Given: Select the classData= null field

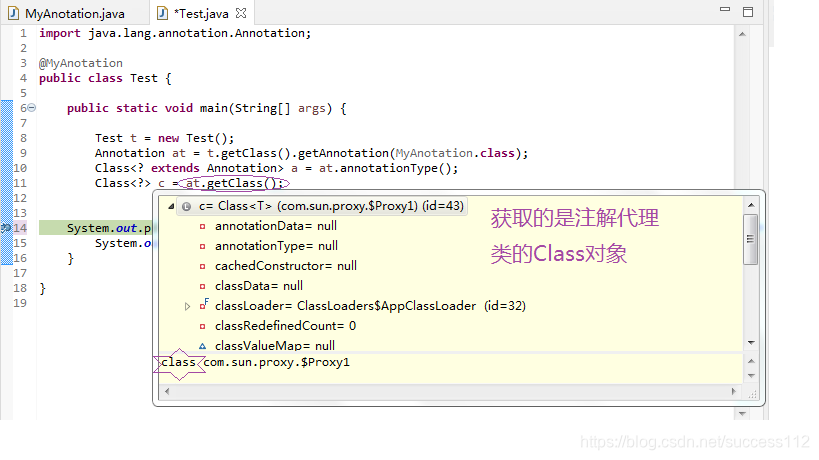Looking at the screenshot, I should [x=259, y=286].
